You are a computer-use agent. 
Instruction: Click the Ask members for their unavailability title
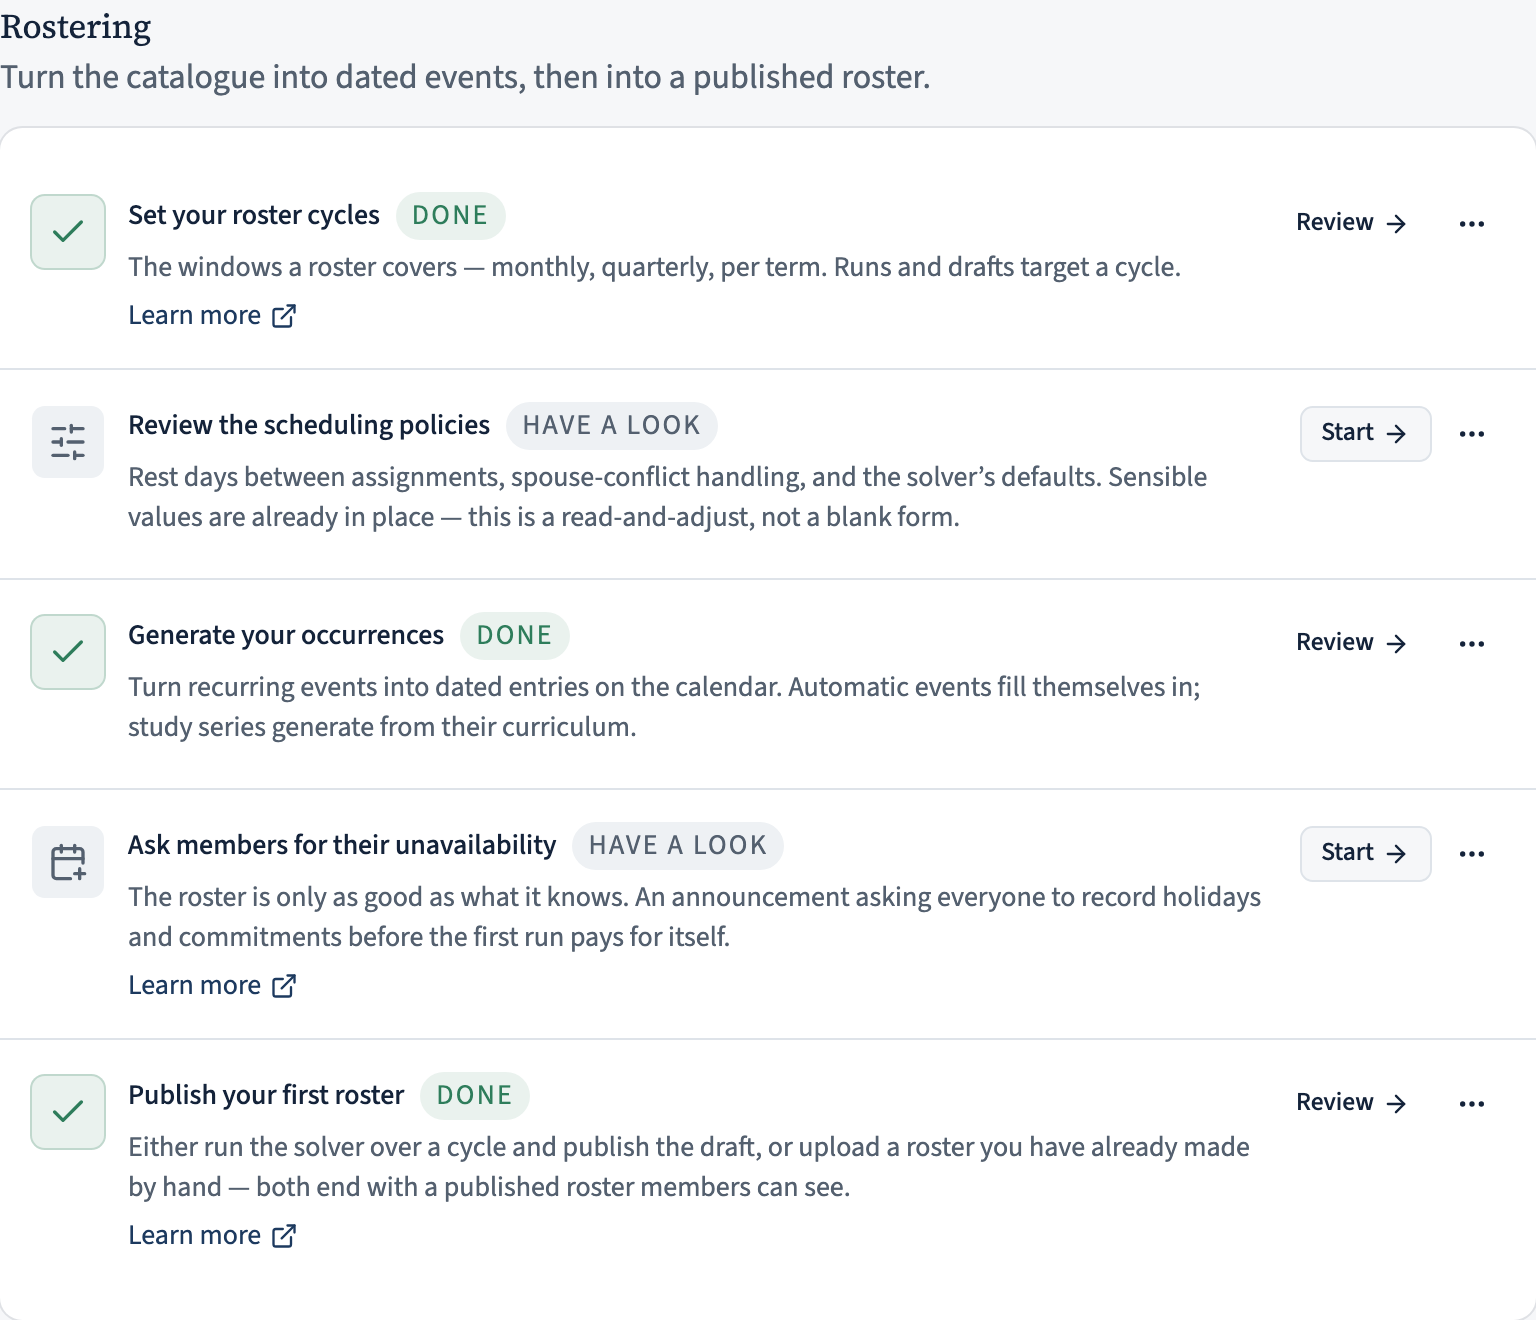[x=342, y=845]
